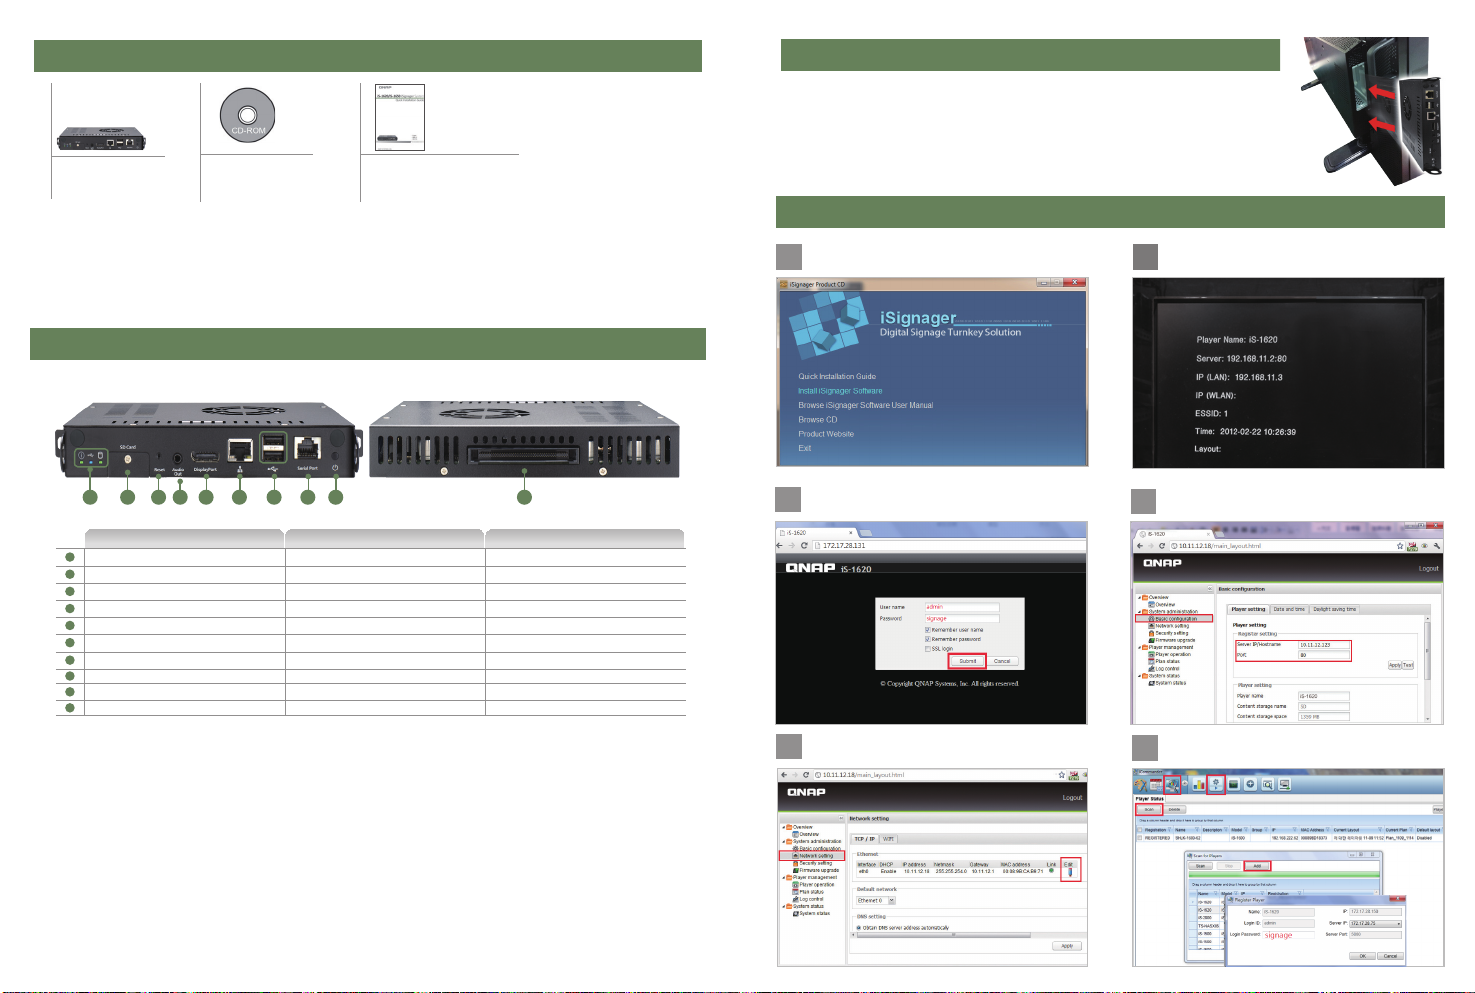Image resolution: width=1475 pixels, height=993 pixels.
Task: Click the Server IP/Hostname input field
Action: [1324, 645]
